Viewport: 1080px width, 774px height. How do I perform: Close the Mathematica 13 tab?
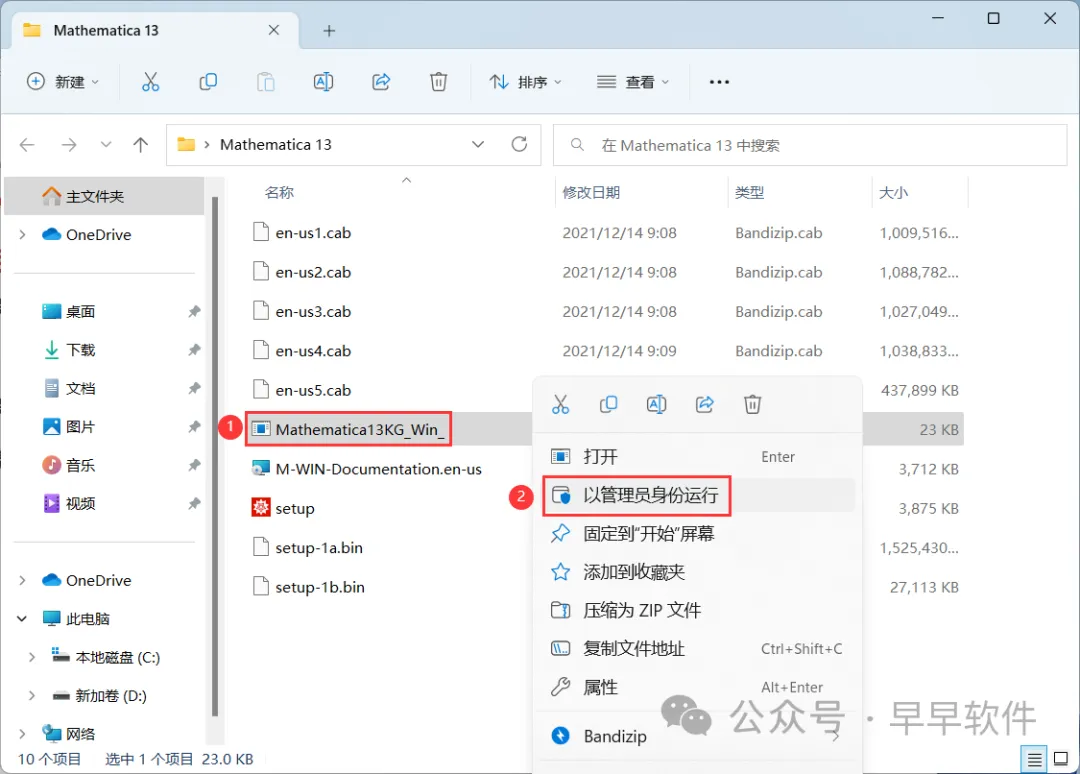pos(273,30)
